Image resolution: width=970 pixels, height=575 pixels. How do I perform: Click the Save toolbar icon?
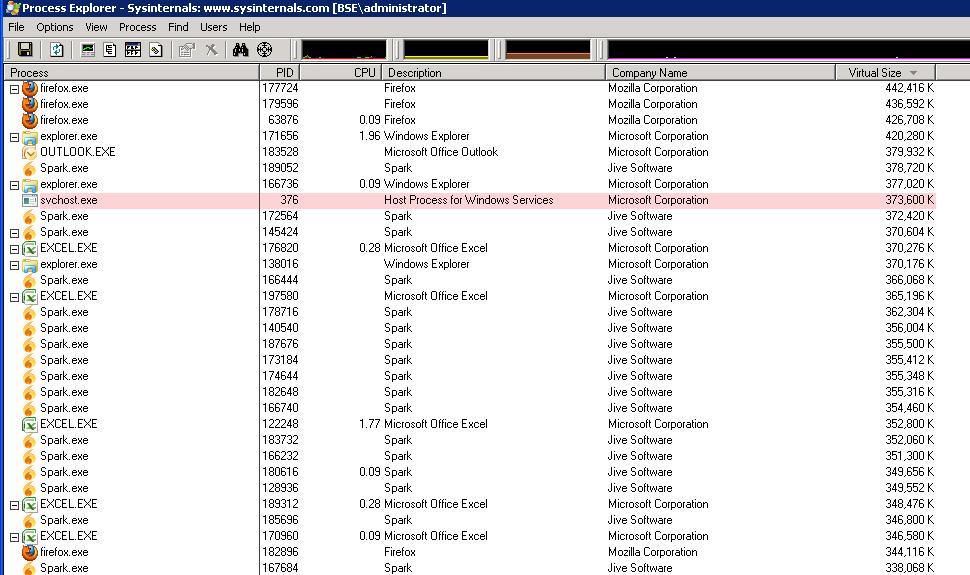25,50
